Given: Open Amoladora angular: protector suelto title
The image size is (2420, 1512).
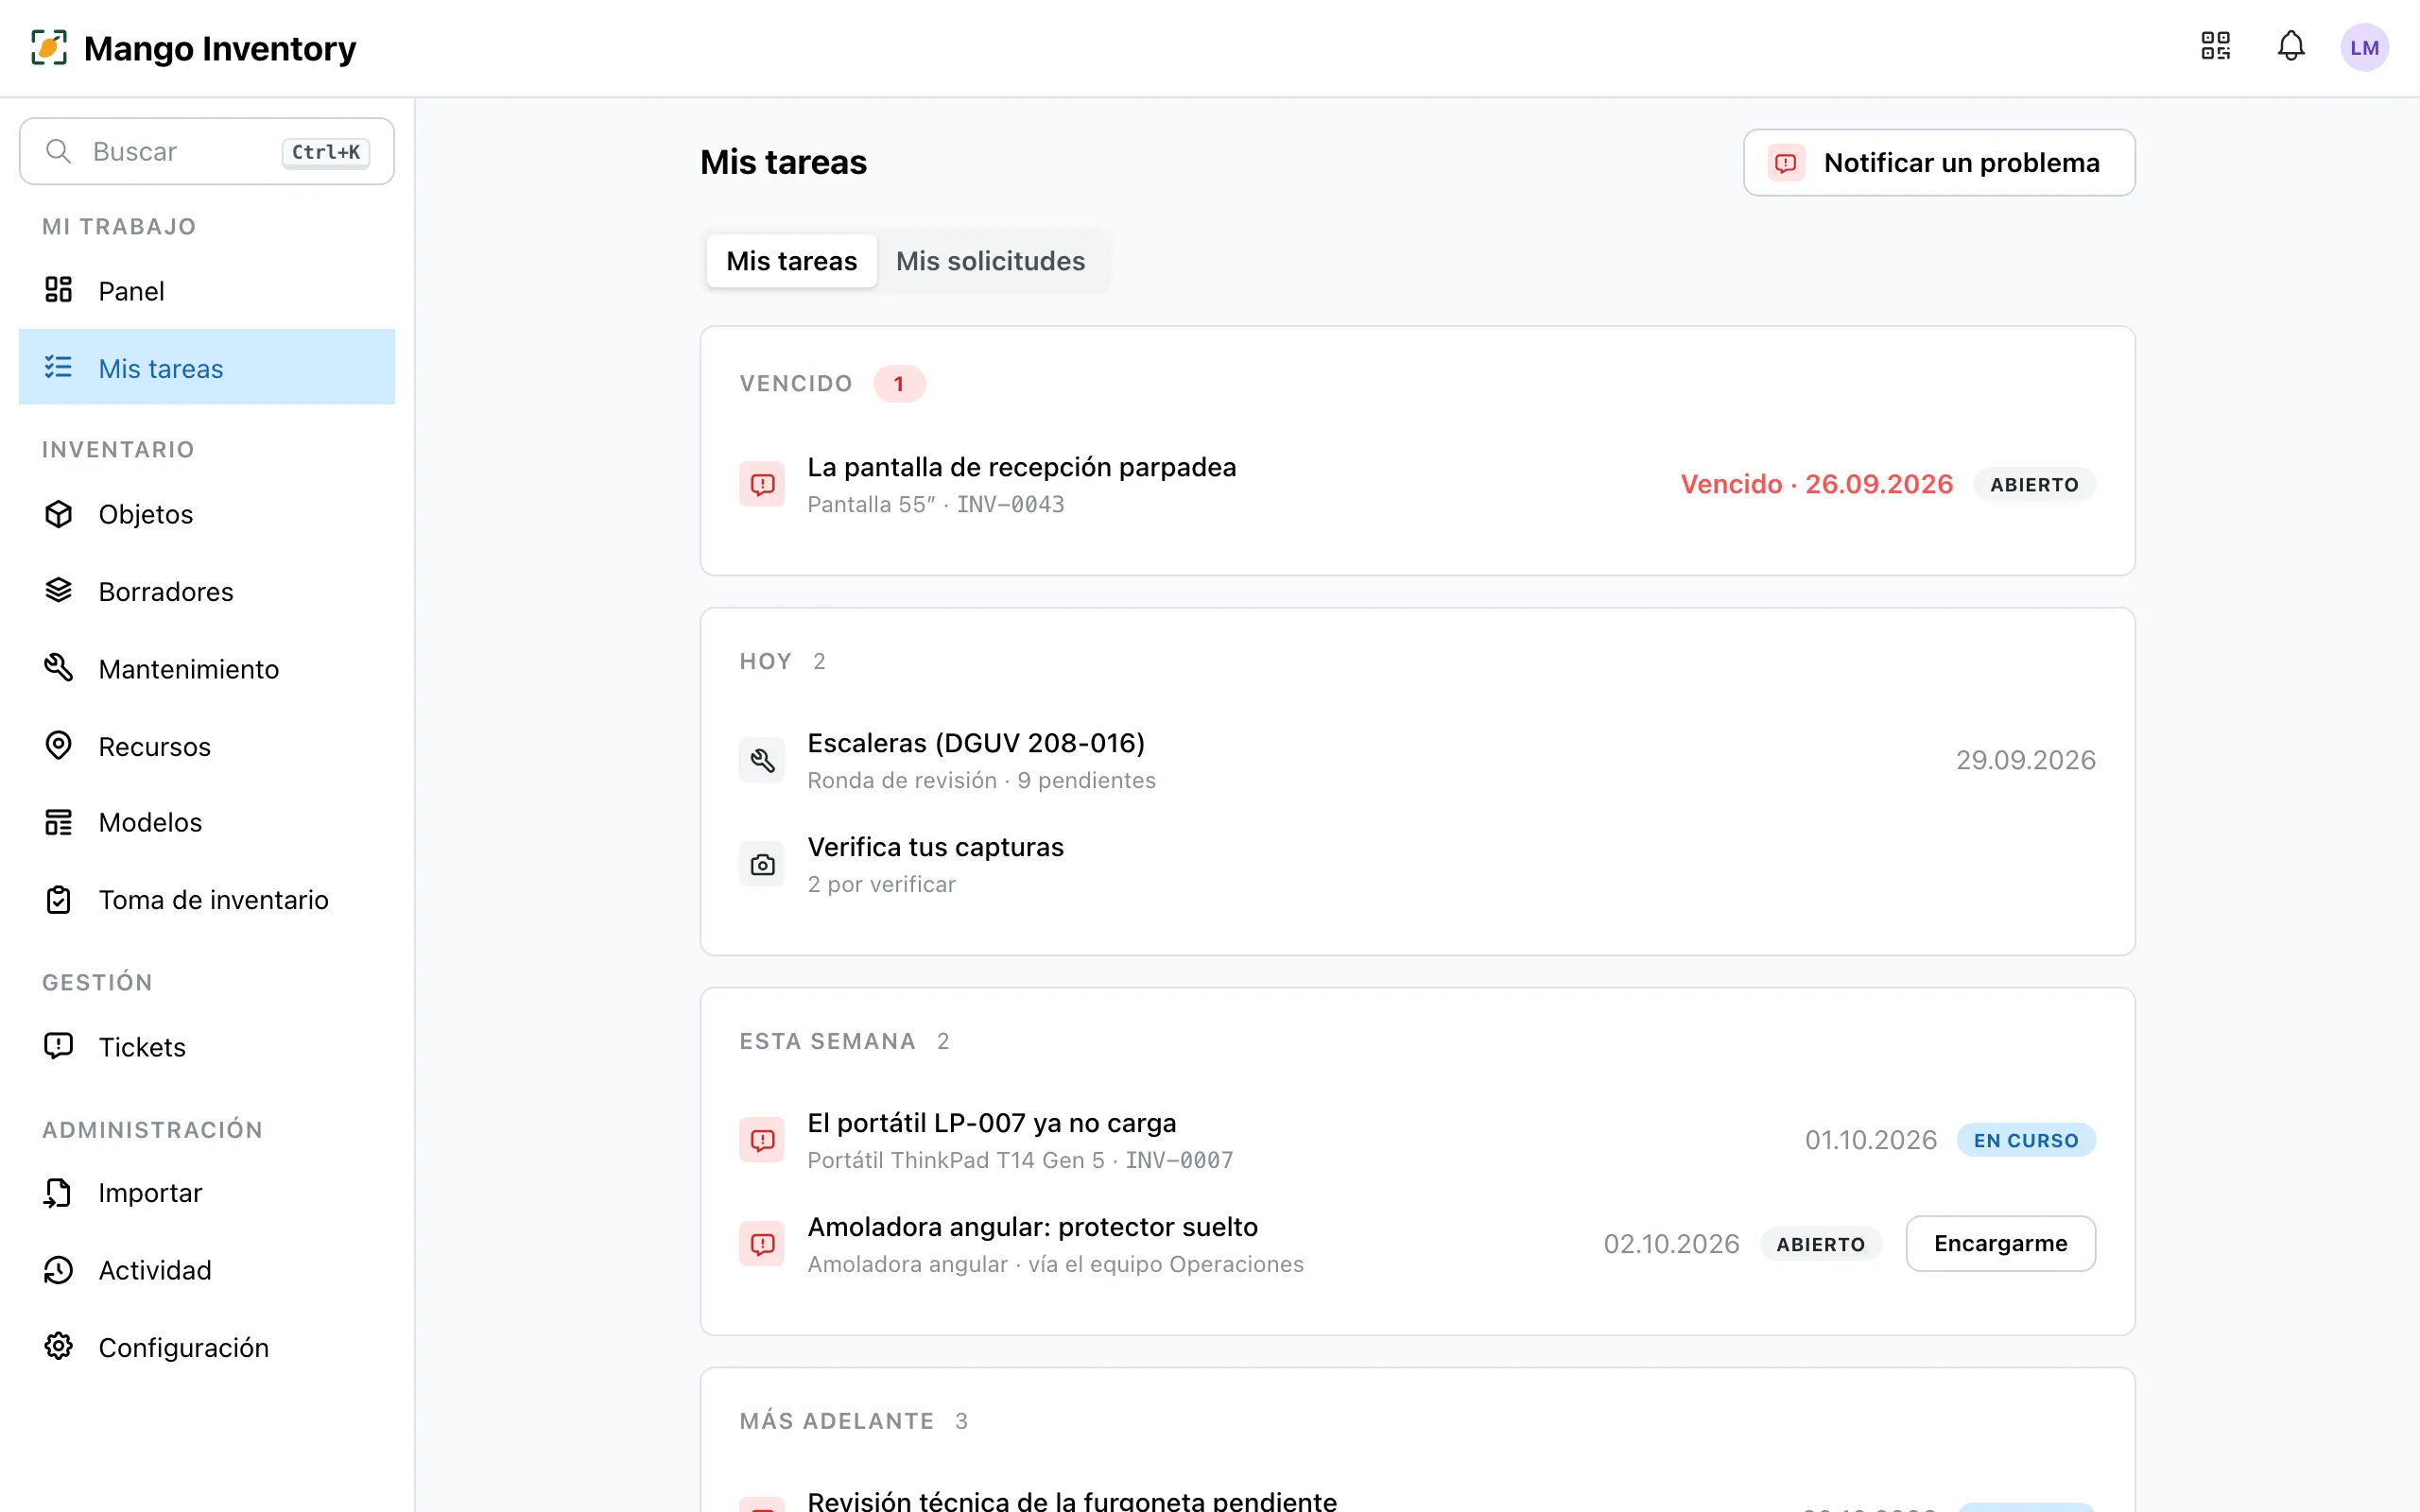Looking at the screenshot, I should [x=1032, y=1227].
